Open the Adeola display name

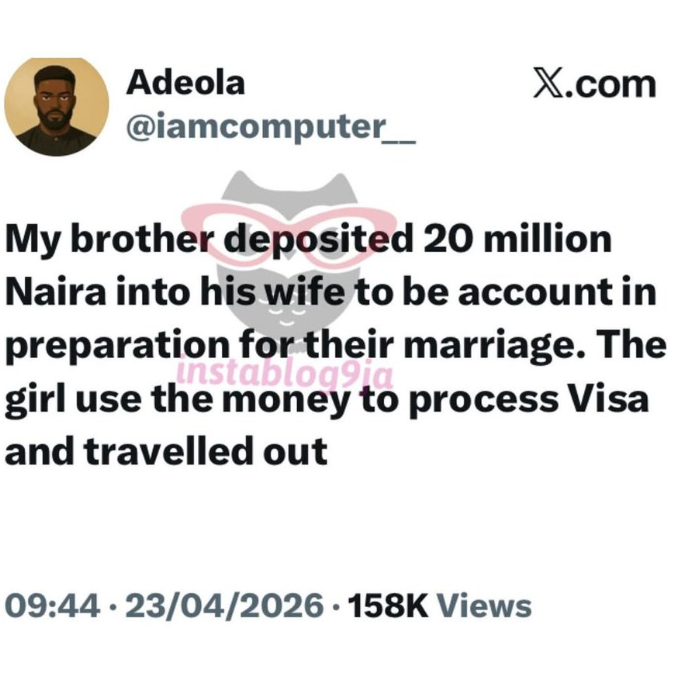pyautogui.click(x=185, y=83)
